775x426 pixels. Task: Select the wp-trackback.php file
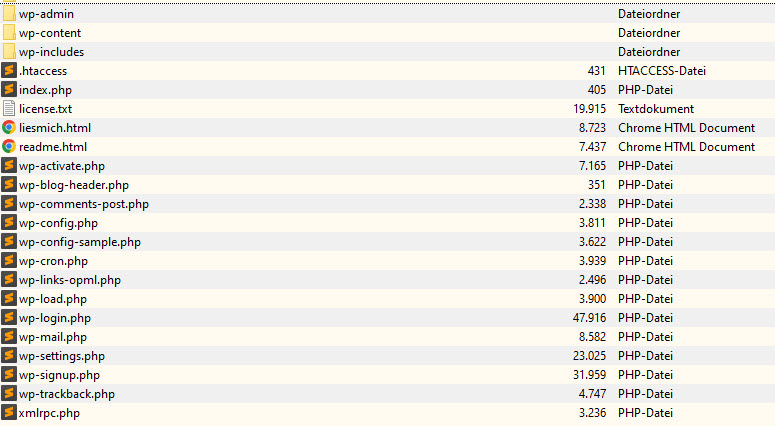[67, 394]
